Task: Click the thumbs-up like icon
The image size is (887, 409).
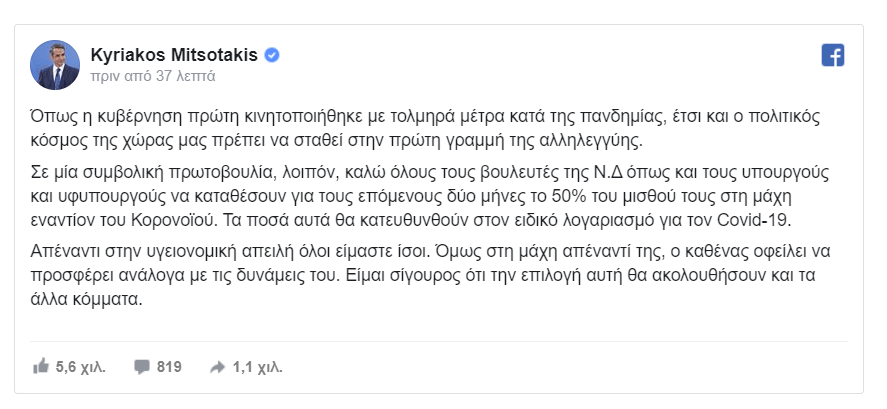Action: [x=41, y=367]
